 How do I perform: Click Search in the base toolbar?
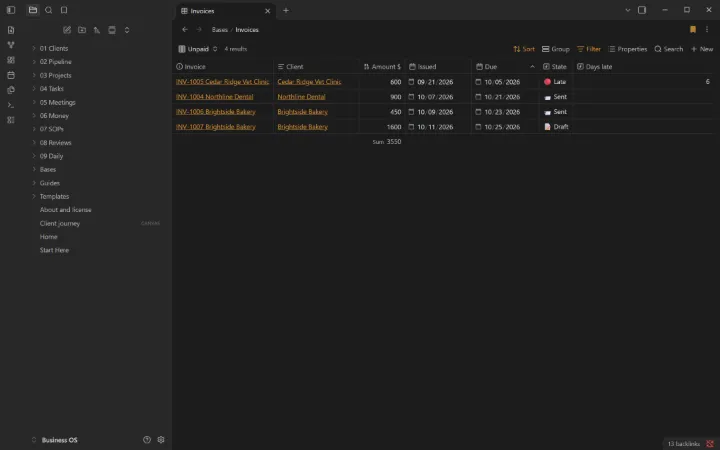669,49
